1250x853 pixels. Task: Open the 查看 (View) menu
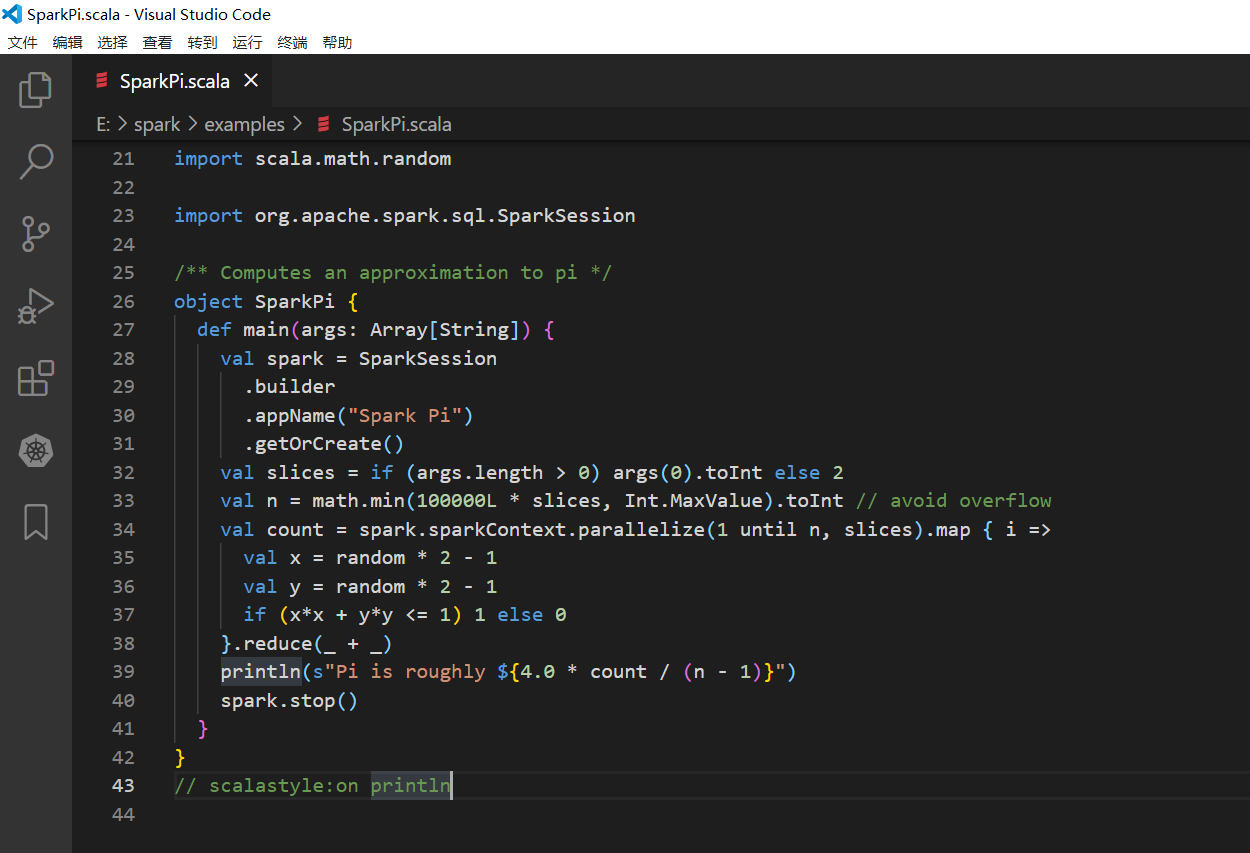click(x=157, y=42)
